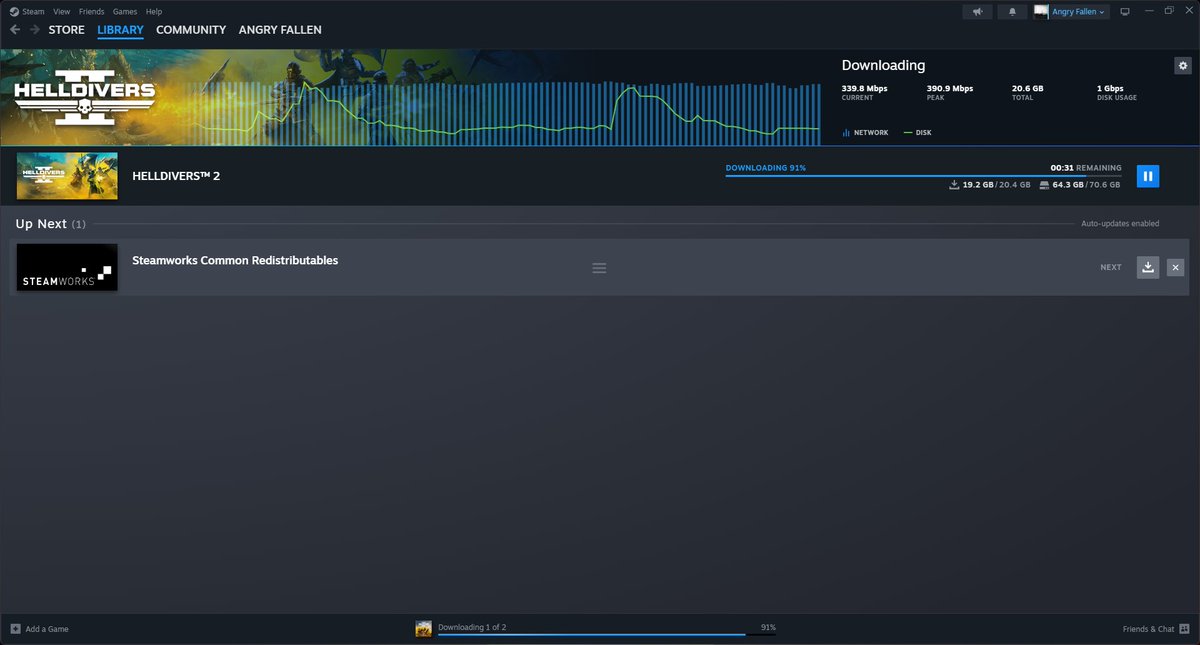The width and height of the screenshot is (1200, 645).
Task: Click the 20.6 GB total value
Action: pos(1027,88)
